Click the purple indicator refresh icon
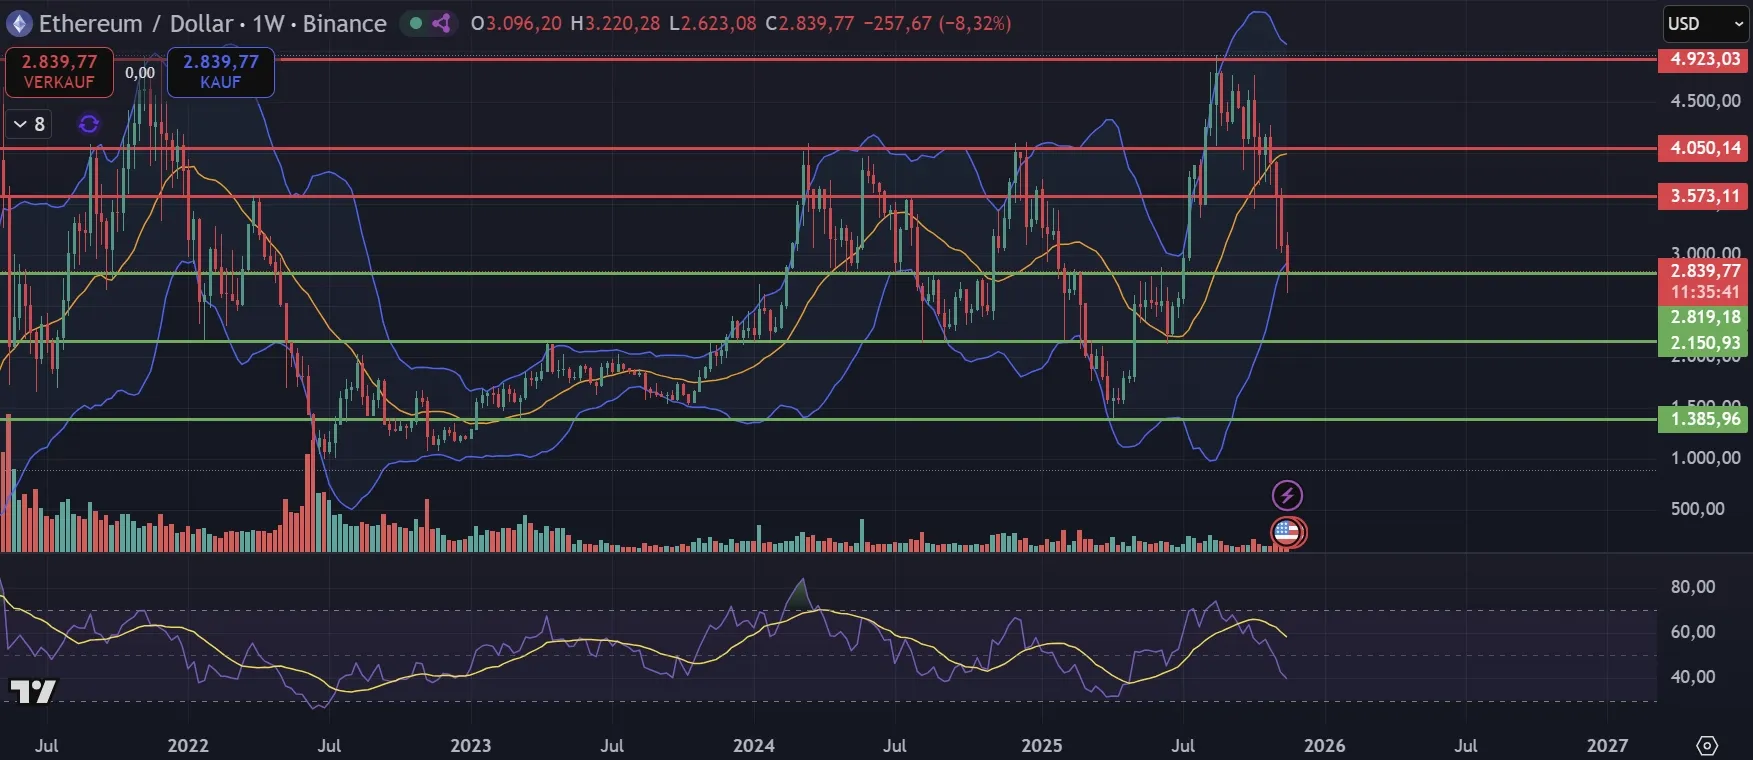The width and height of the screenshot is (1753, 760). tap(89, 124)
